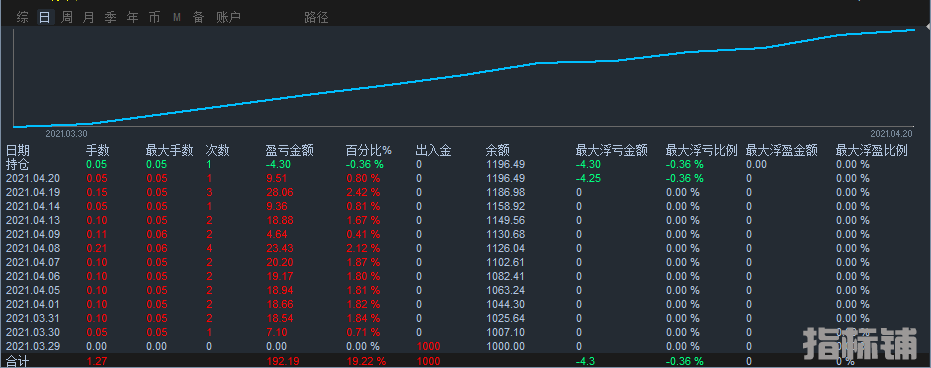Click the 23.43 profit value
Screen dimensions: 931x368
[x=281, y=248]
